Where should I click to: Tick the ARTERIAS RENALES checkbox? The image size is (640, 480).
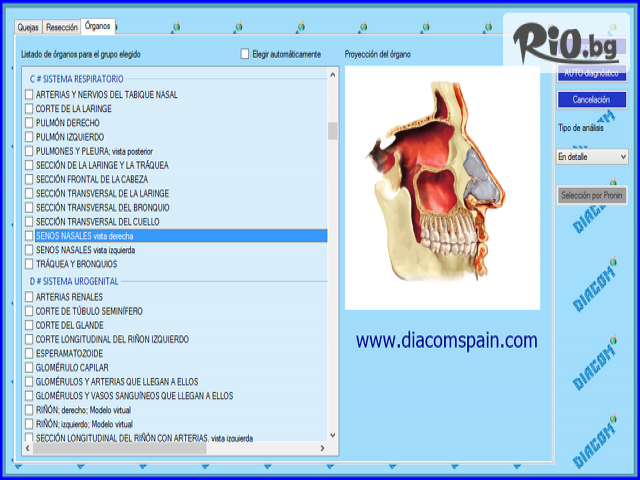coord(29,297)
